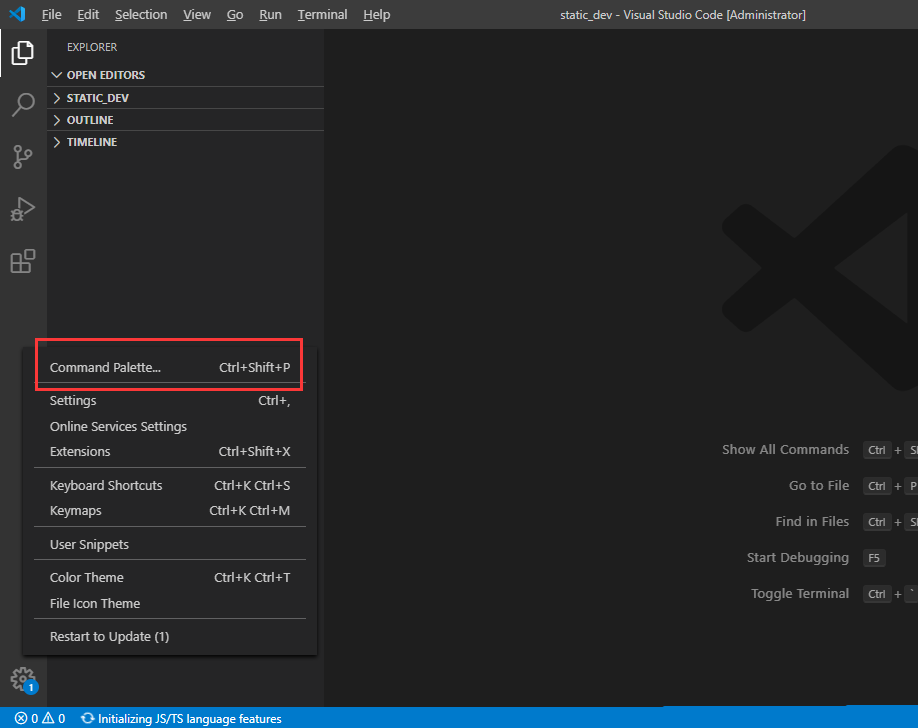Expand the Timeline section
This screenshot has width=918, height=728.
185,142
